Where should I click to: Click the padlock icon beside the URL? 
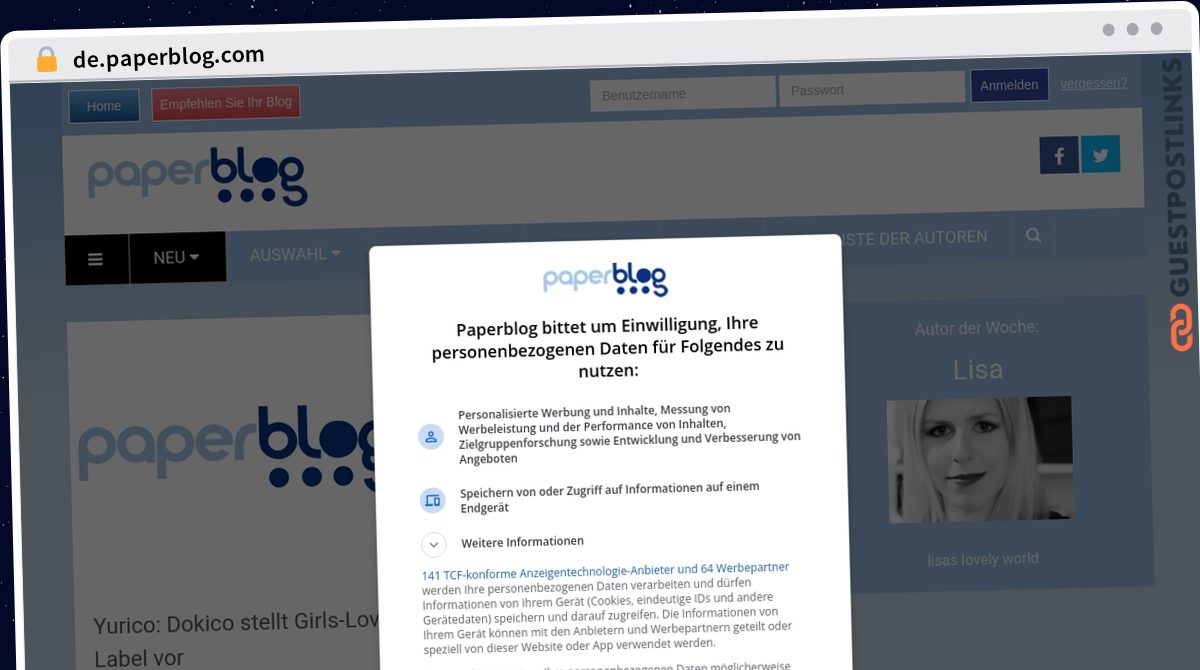coord(46,59)
